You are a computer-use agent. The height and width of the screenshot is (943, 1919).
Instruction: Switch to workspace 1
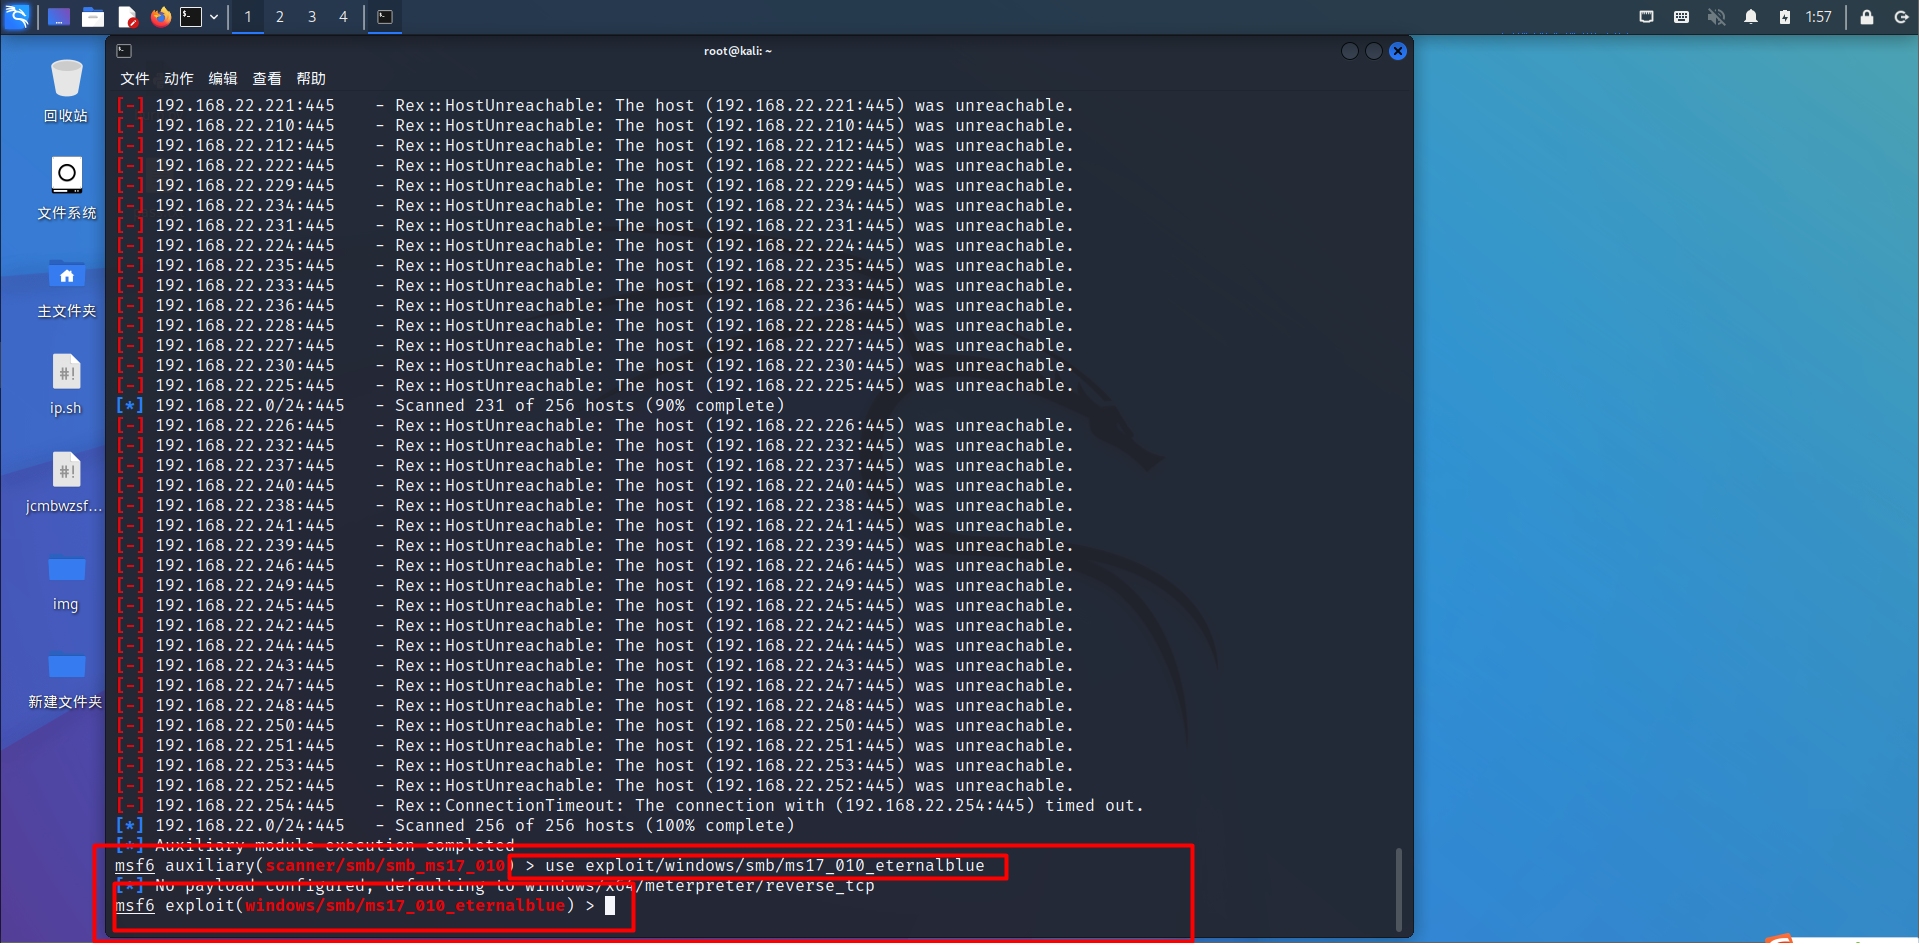(x=248, y=17)
